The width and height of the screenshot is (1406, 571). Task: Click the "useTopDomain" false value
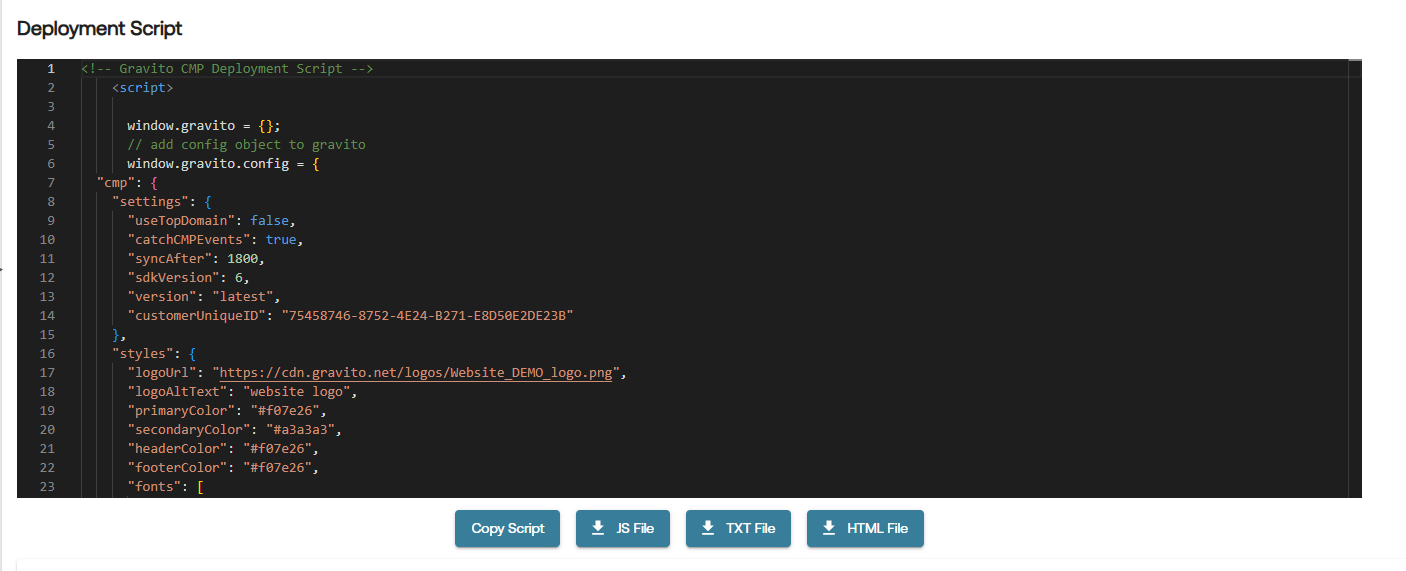(x=269, y=221)
